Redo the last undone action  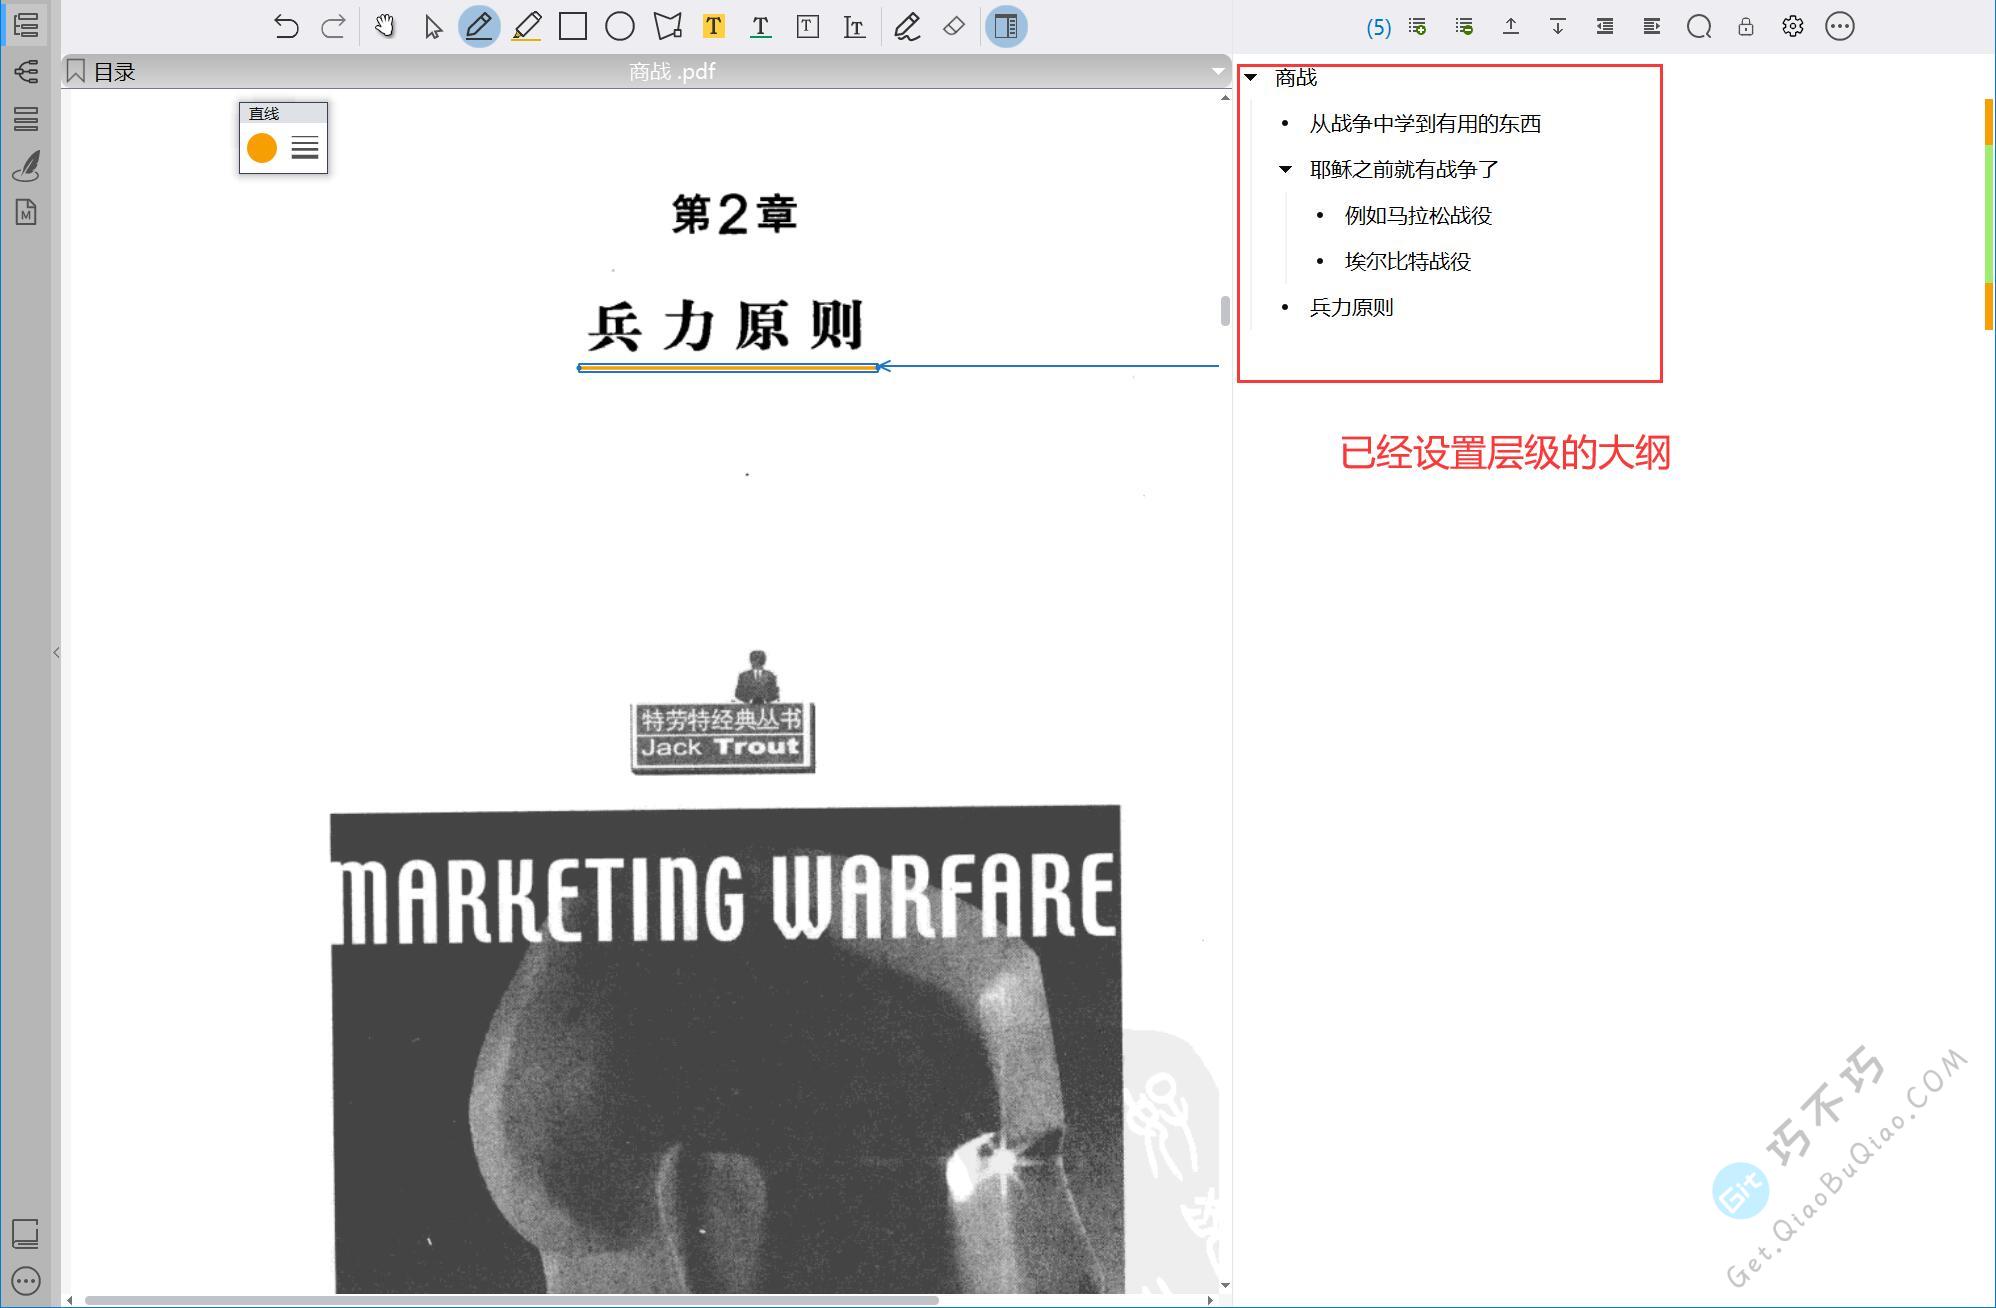pos(333,26)
